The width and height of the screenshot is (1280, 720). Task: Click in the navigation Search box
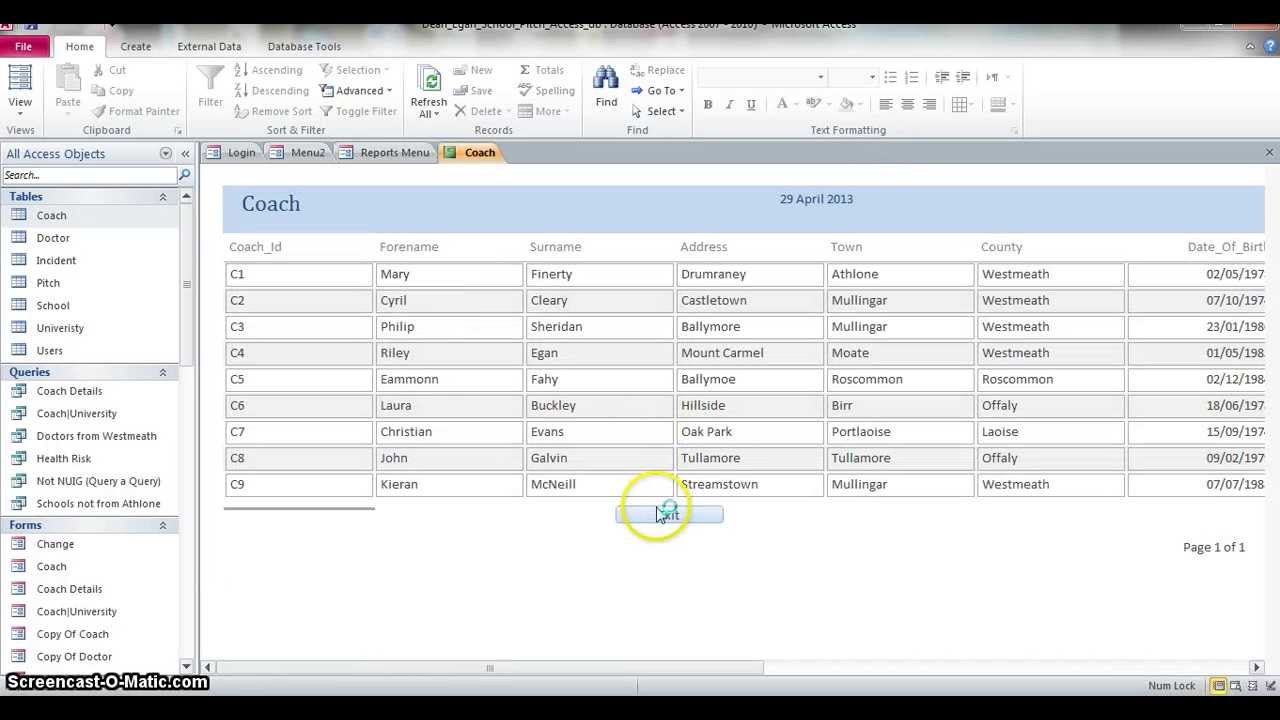[89, 175]
